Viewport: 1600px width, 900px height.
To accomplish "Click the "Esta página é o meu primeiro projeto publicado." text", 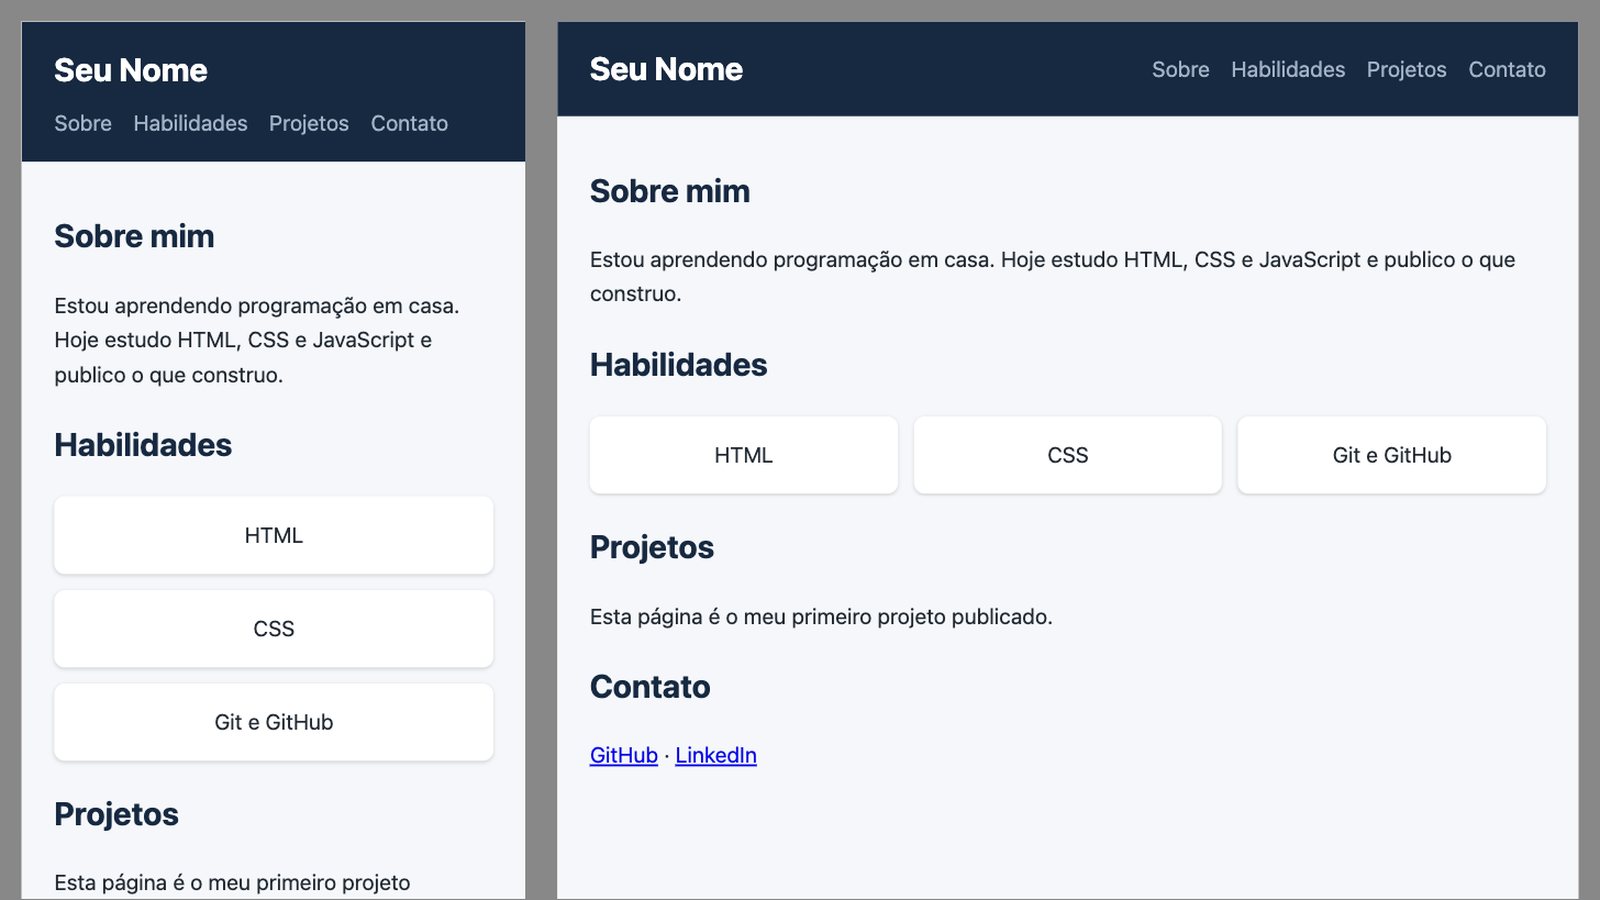I will click(x=821, y=617).
